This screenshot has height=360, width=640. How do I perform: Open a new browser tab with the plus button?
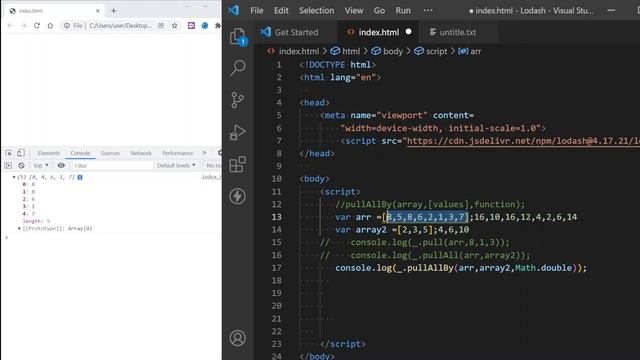pos(113,11)
